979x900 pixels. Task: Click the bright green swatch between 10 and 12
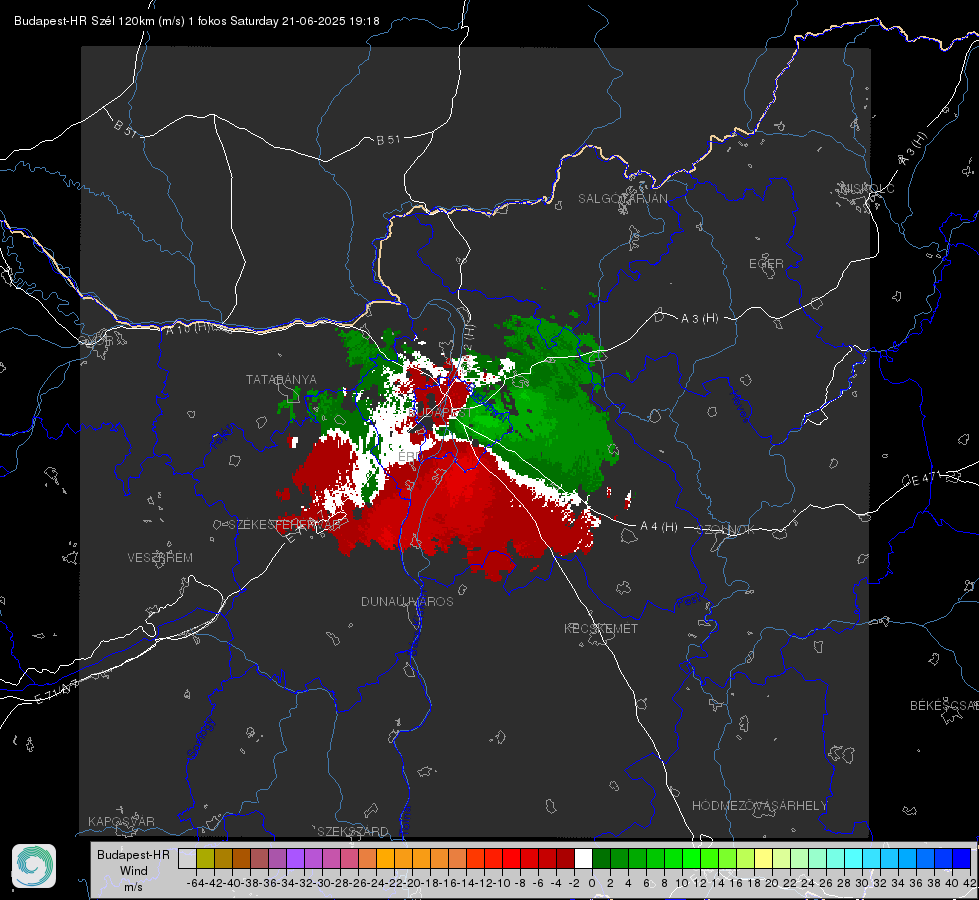click(x=691, y=859)
